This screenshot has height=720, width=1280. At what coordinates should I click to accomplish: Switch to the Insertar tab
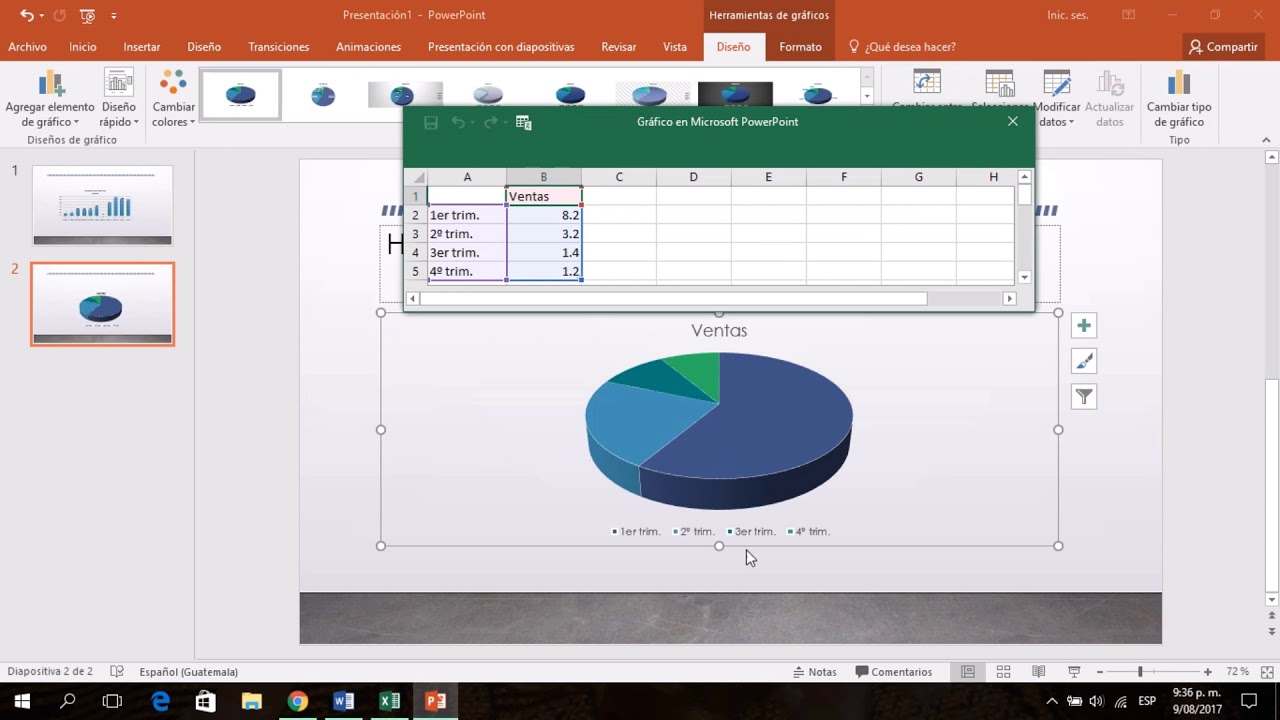pos(142,47)
